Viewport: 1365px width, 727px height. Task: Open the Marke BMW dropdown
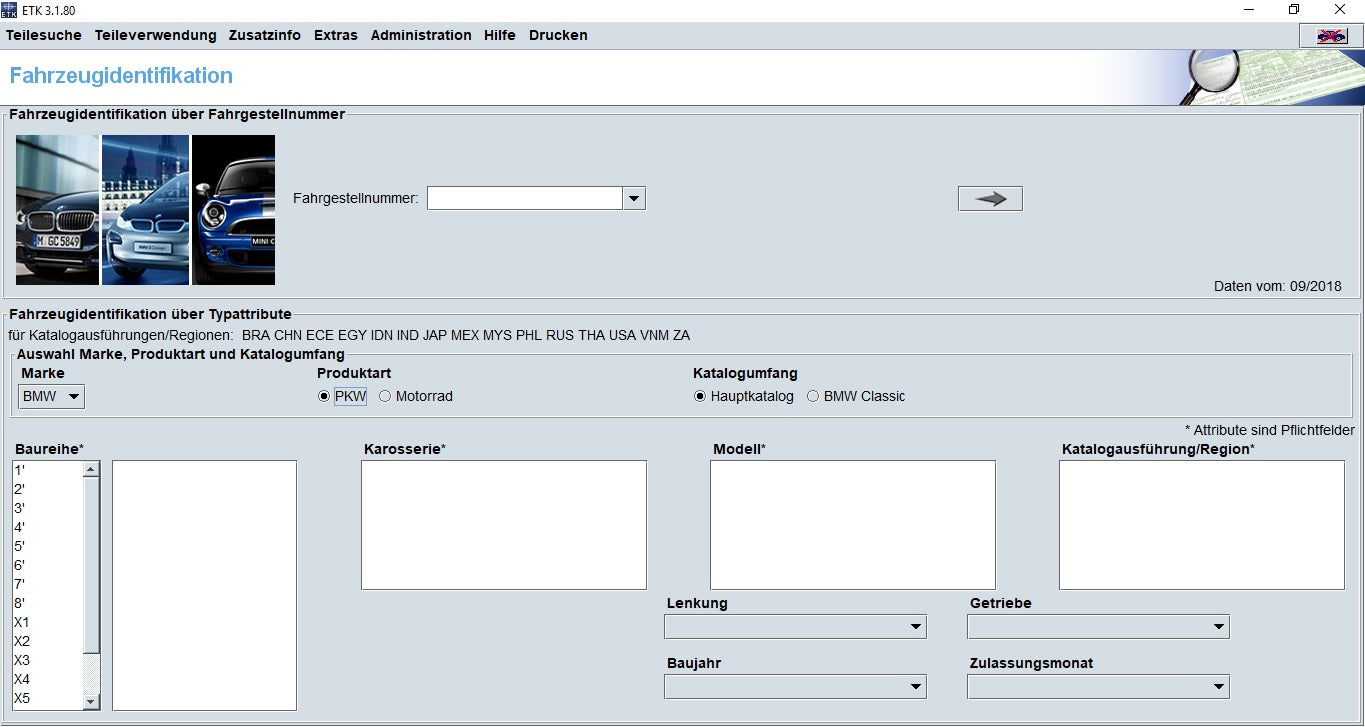pyautogui.click(x=52, y=397)
